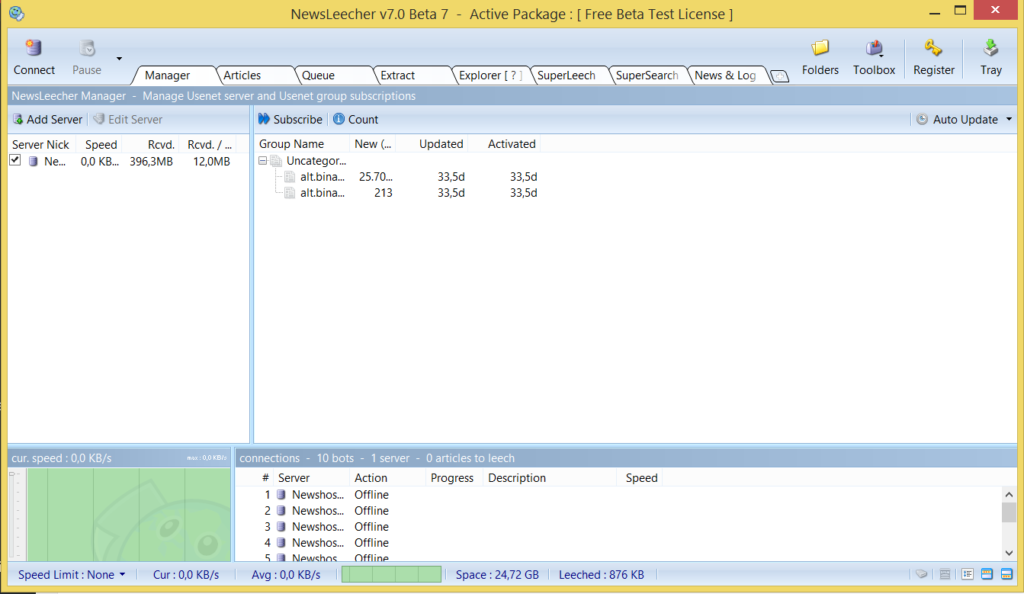Screen dimensions: 1024x594
Task: Sort connections by Action column header
Action: tap(387, 478)
